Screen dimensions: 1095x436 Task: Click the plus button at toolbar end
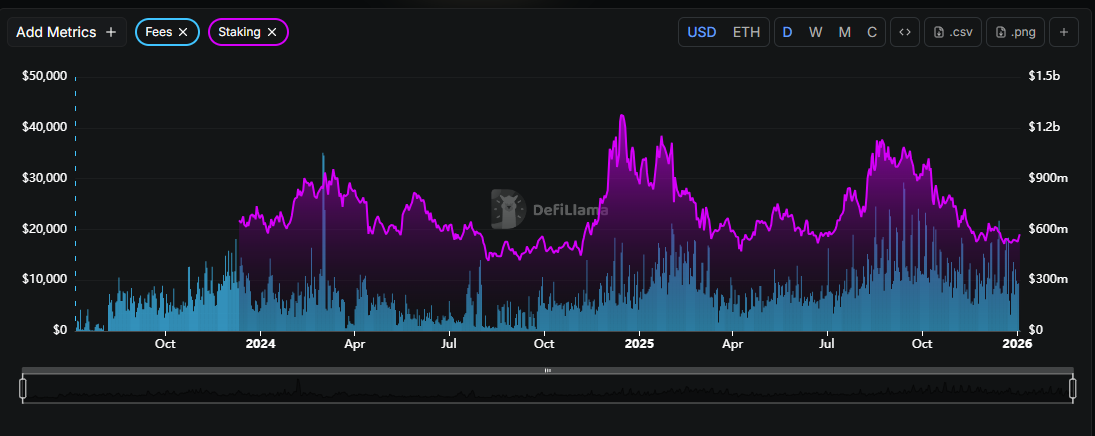click(x=1064, y=32)
